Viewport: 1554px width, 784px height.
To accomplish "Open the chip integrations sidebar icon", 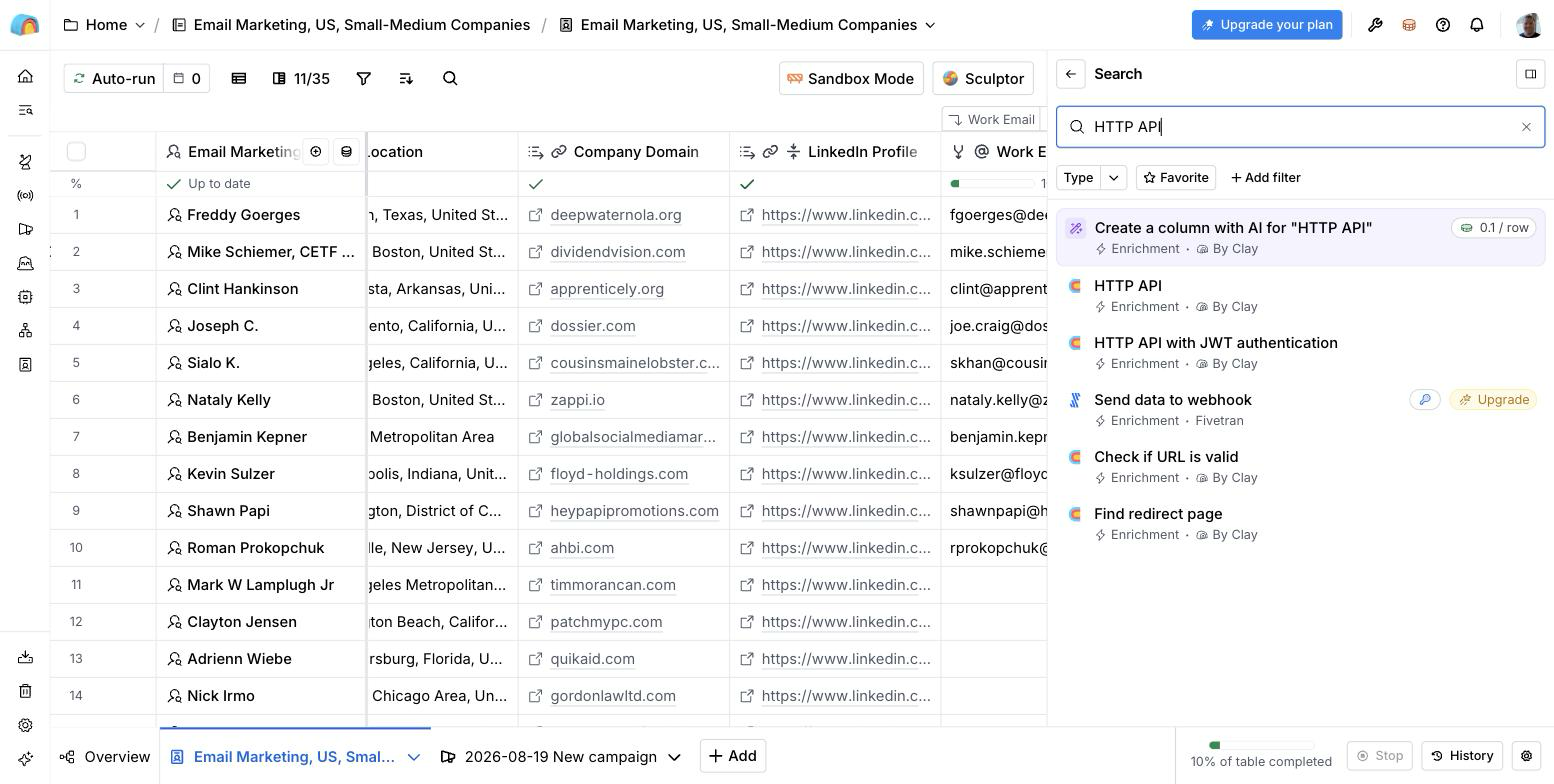I will pos(26,297).
